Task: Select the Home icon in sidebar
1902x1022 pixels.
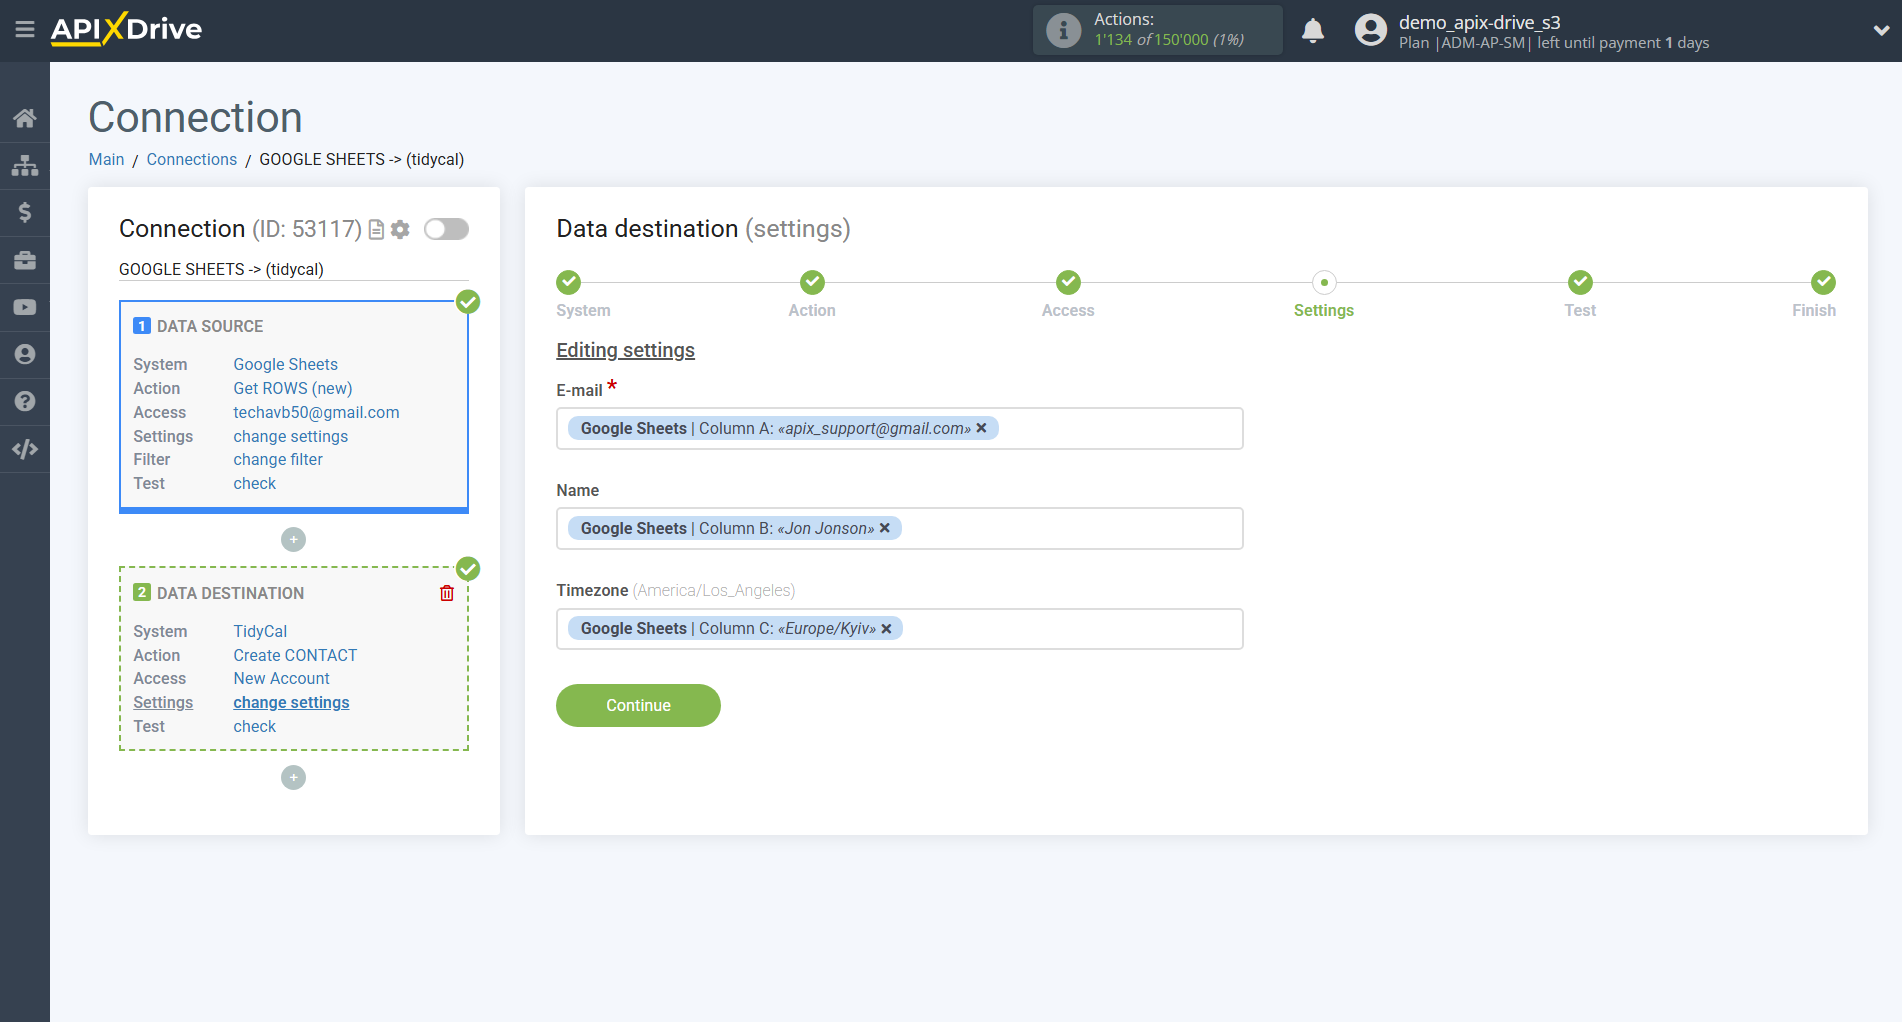Action: 25,117
